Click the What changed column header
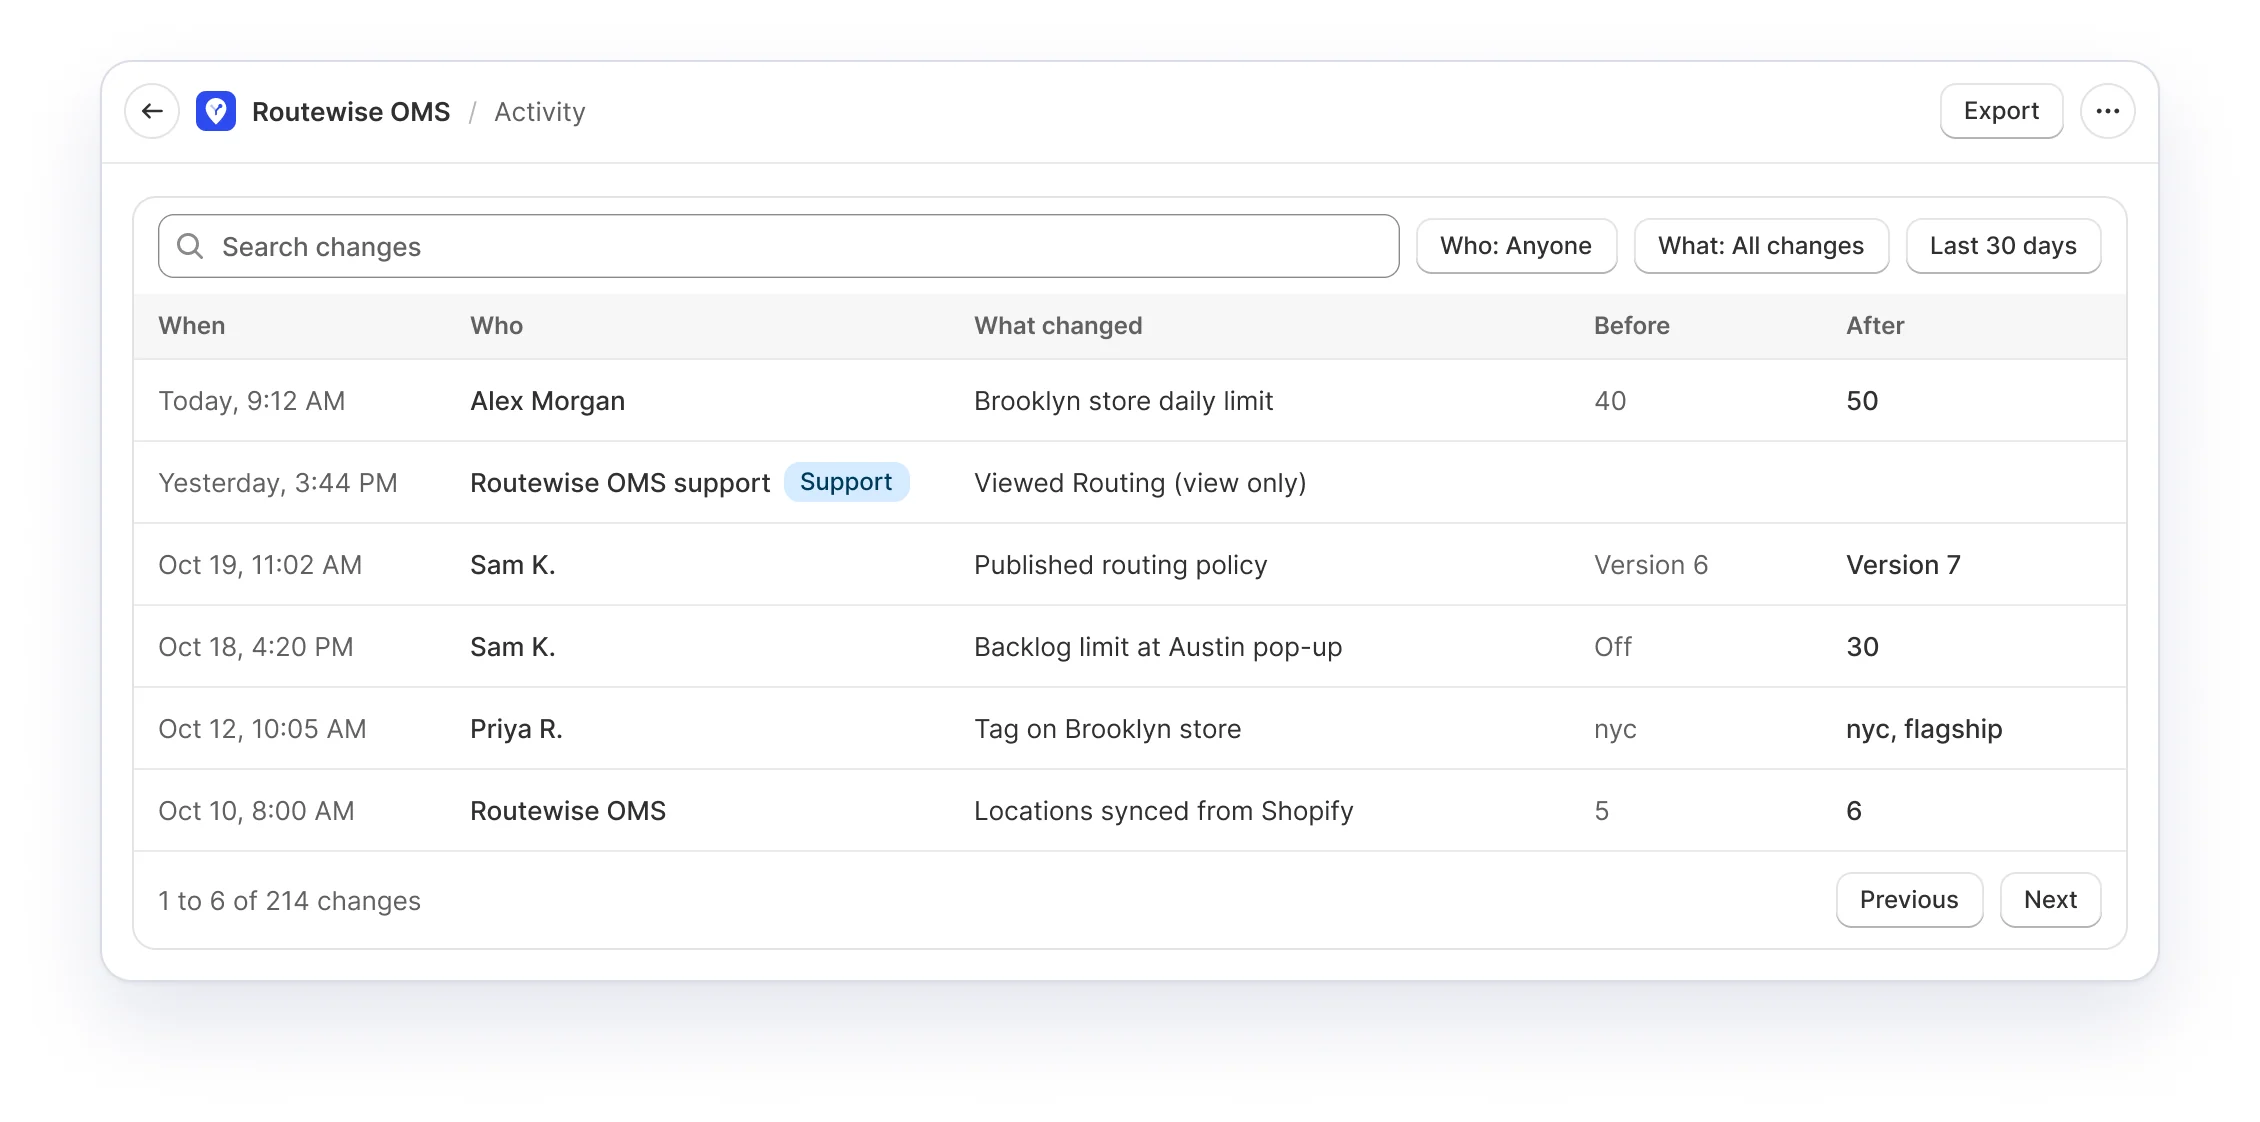Image resolution: width=2260 pixels, height=1122 pixels. [1058, 326]
